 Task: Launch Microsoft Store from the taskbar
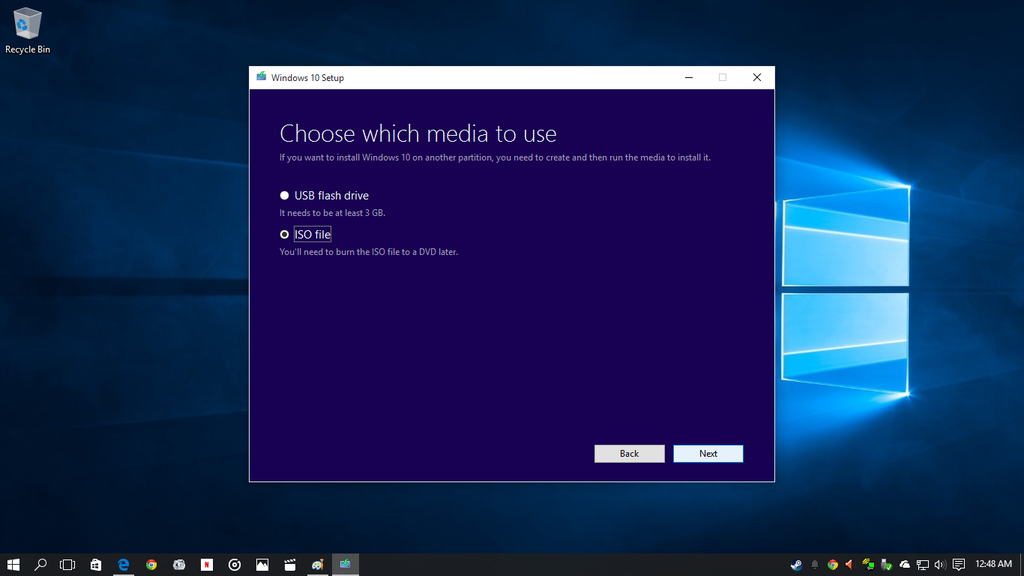95,564
